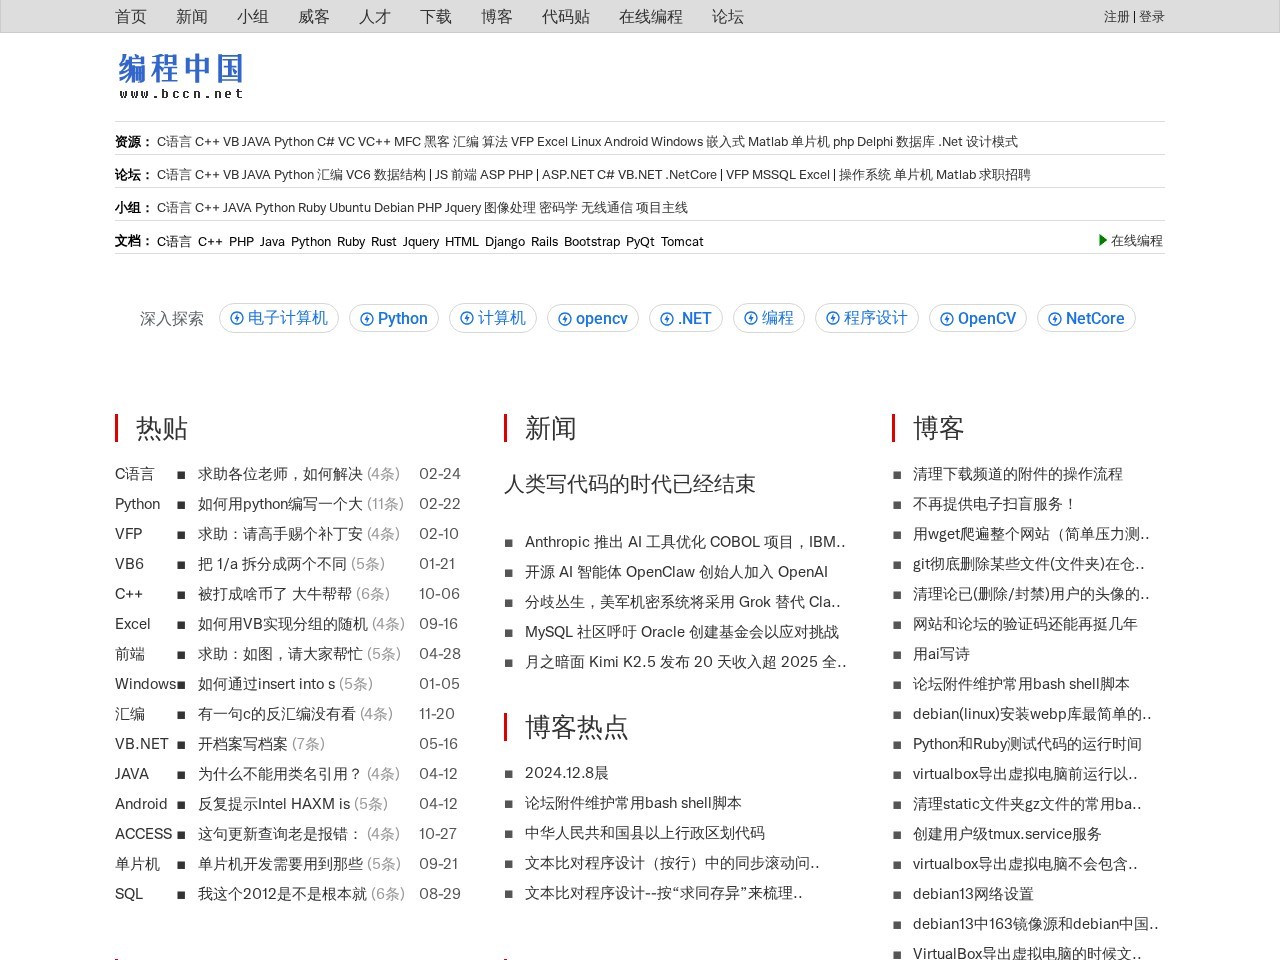Click the plus icon on the Python tag
Screen dimensions: 1280x960
pos(367,318)
